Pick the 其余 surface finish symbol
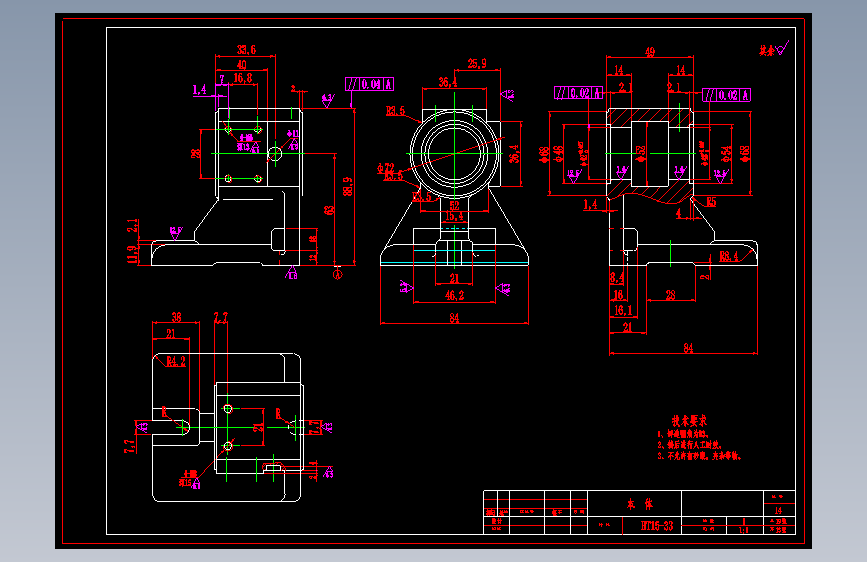The image size is (867, 562). (x=774, y=49)
